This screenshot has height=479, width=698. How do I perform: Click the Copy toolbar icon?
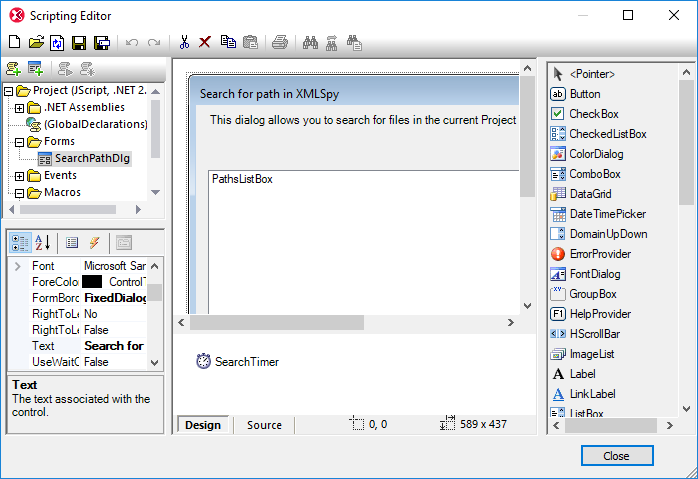click(228, 42)
